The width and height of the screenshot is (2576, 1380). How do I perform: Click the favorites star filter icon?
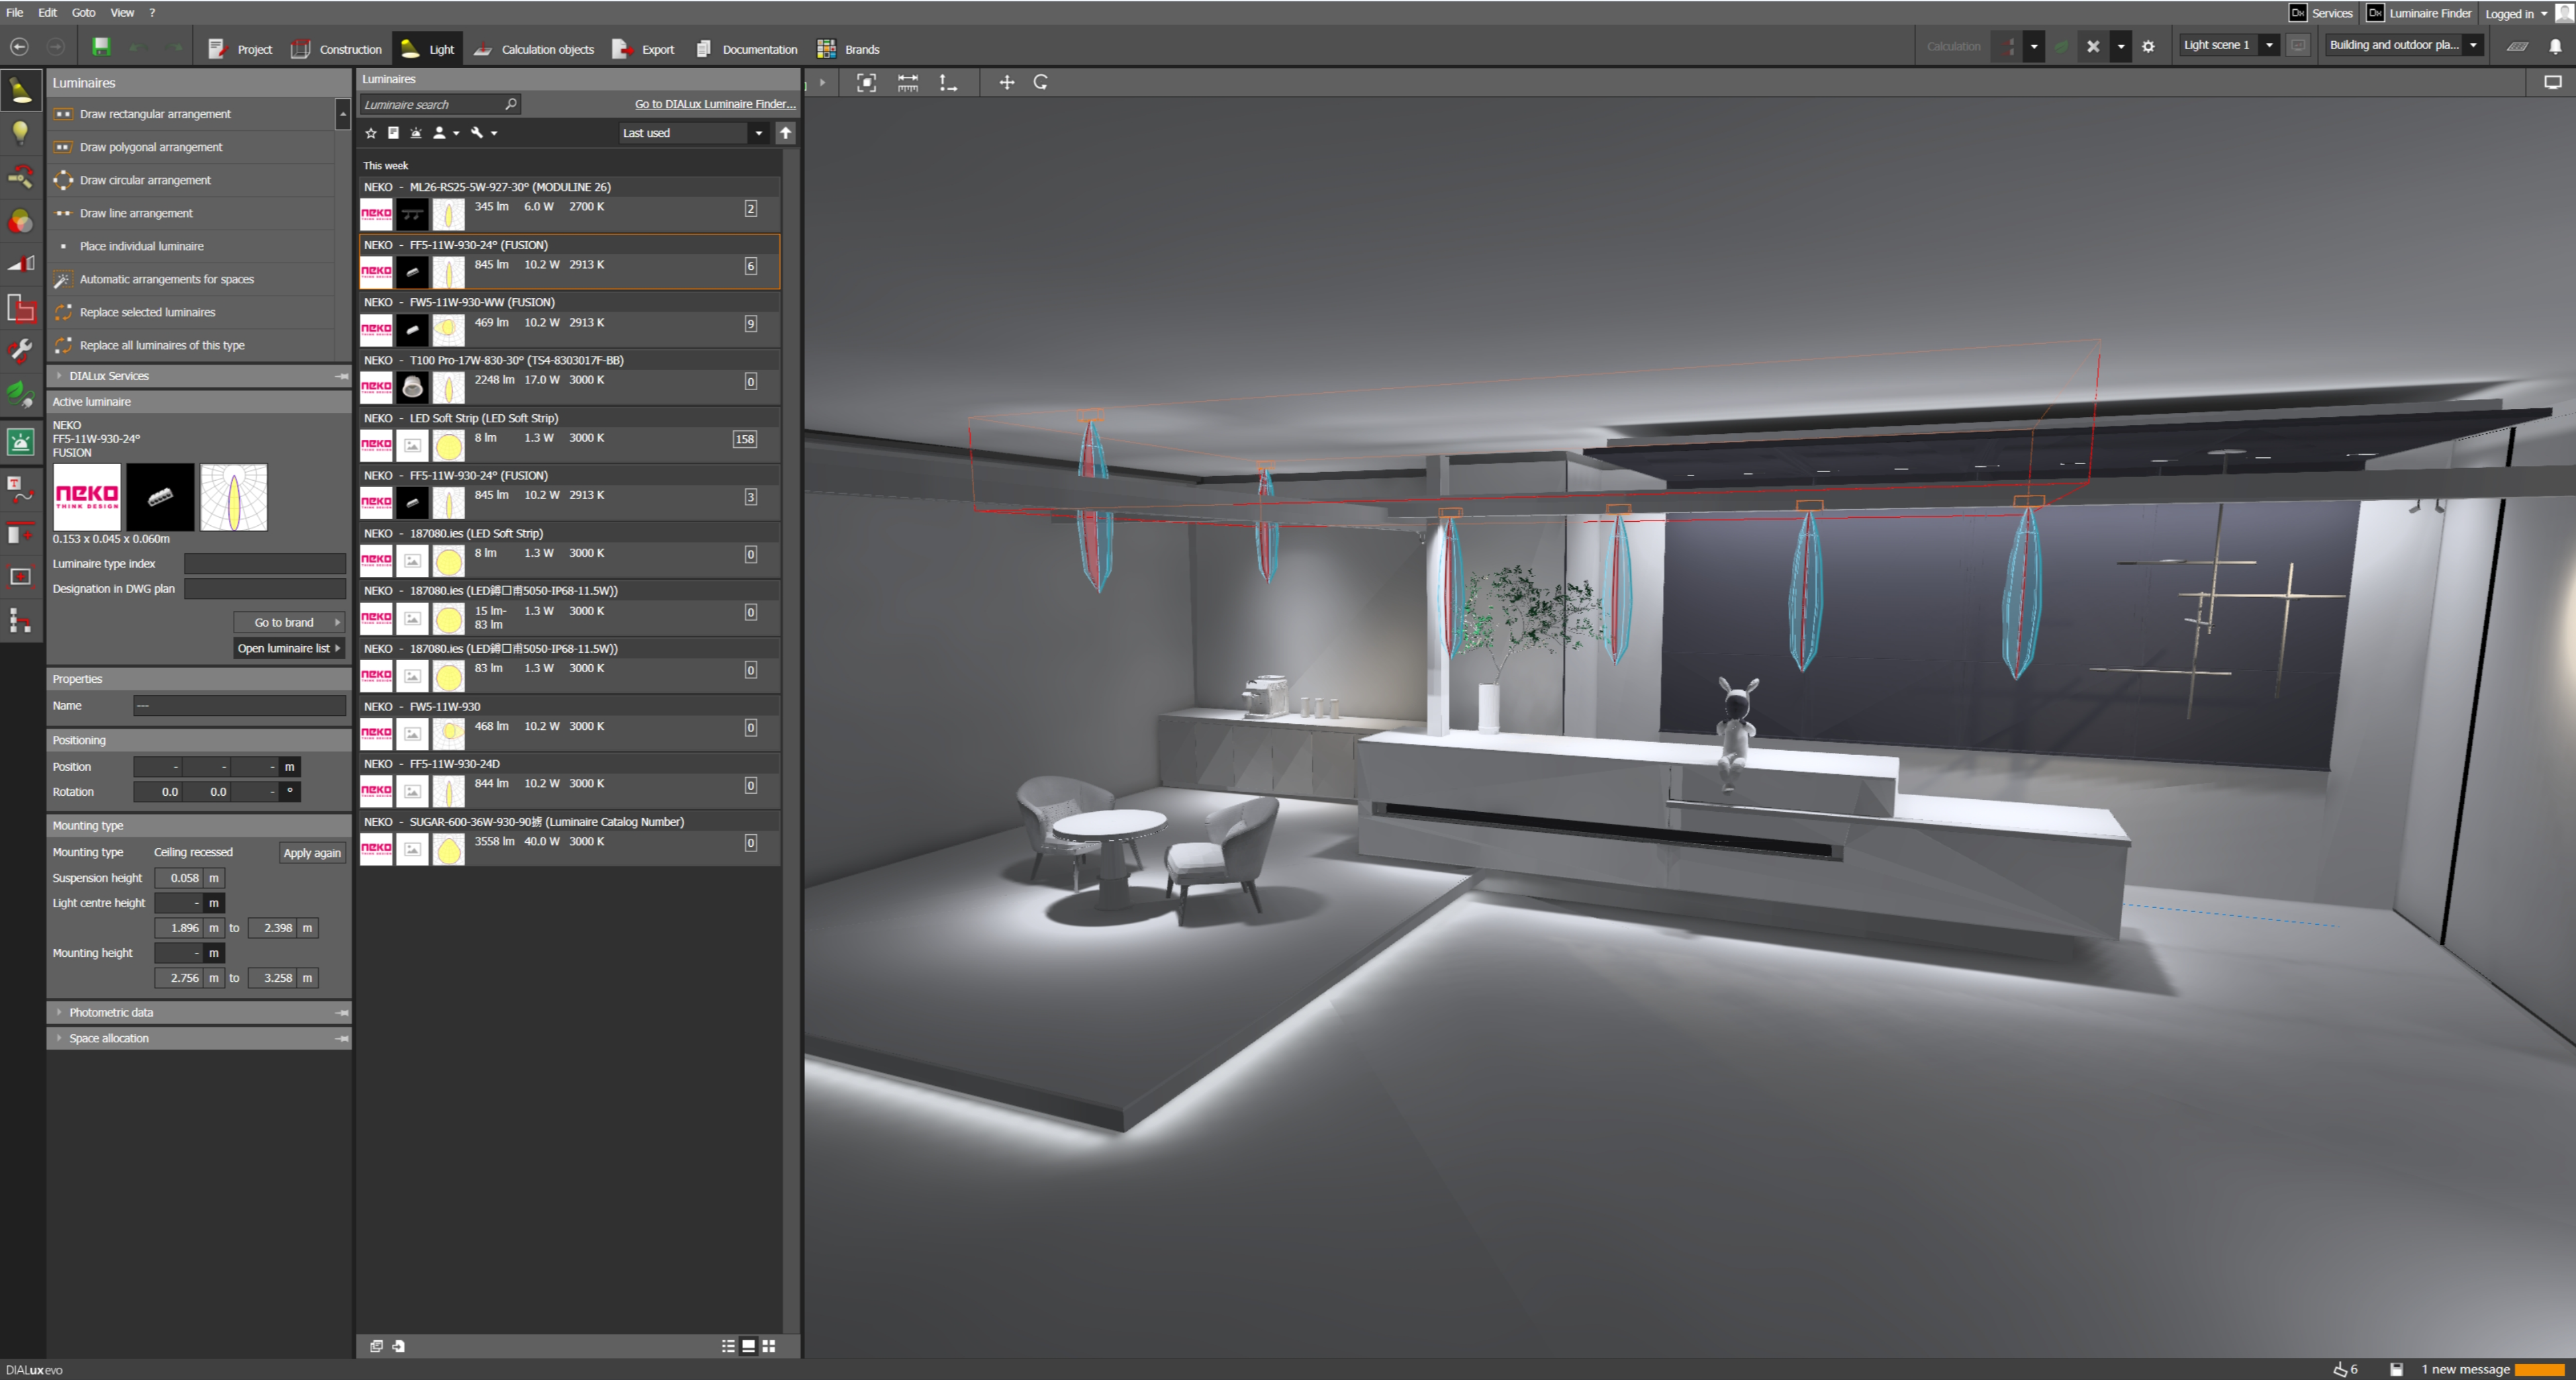(x=371, y=133)
